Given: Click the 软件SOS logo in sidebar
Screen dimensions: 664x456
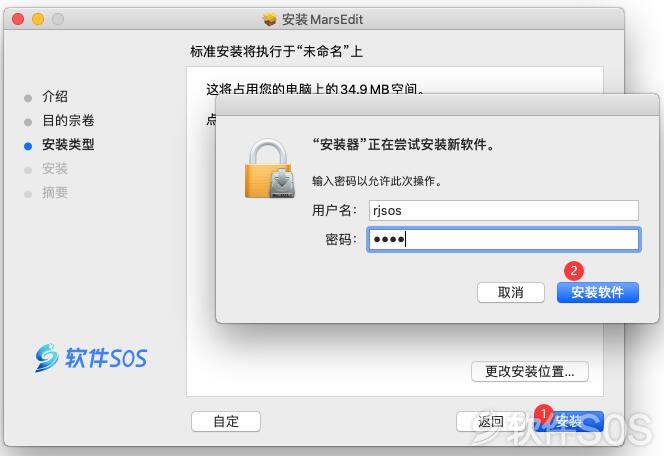Looking at the screenshot, I should click(x=91, y=358).
